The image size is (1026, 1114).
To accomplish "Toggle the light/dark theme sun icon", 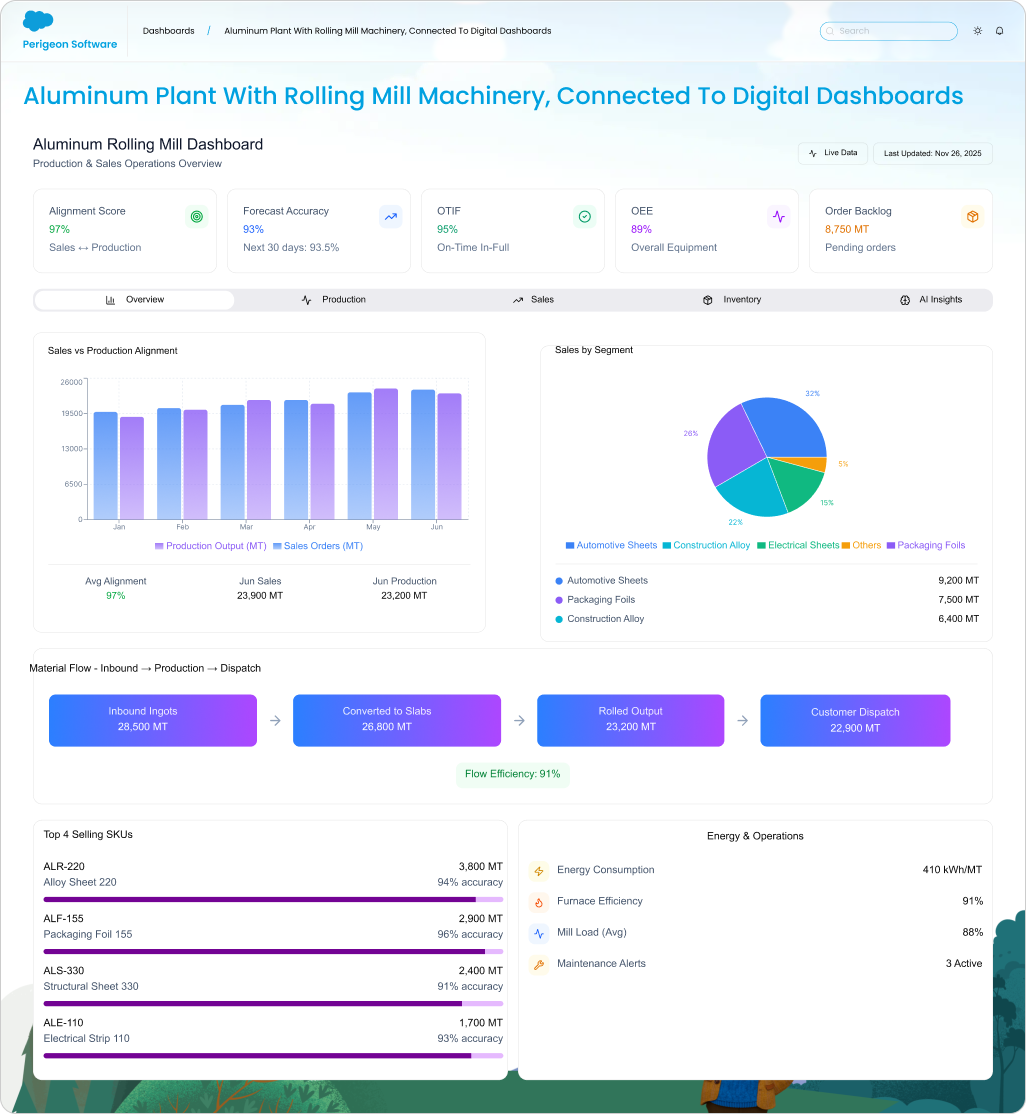I will pos(977,31).
